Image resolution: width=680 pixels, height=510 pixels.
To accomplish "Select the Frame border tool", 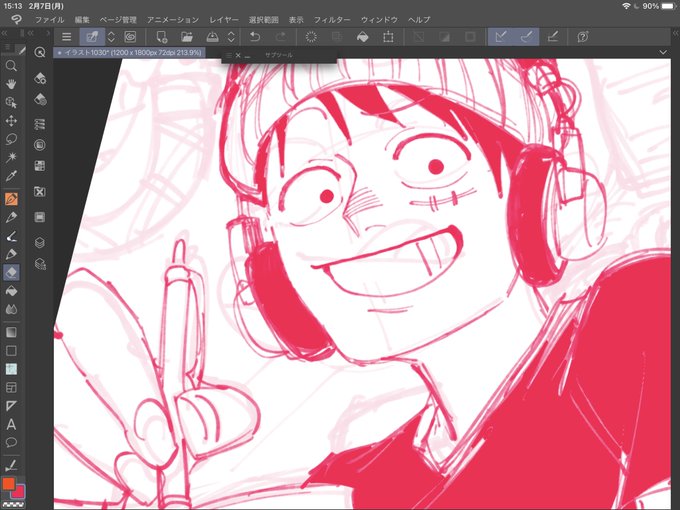I will click(x=11, y=387).
